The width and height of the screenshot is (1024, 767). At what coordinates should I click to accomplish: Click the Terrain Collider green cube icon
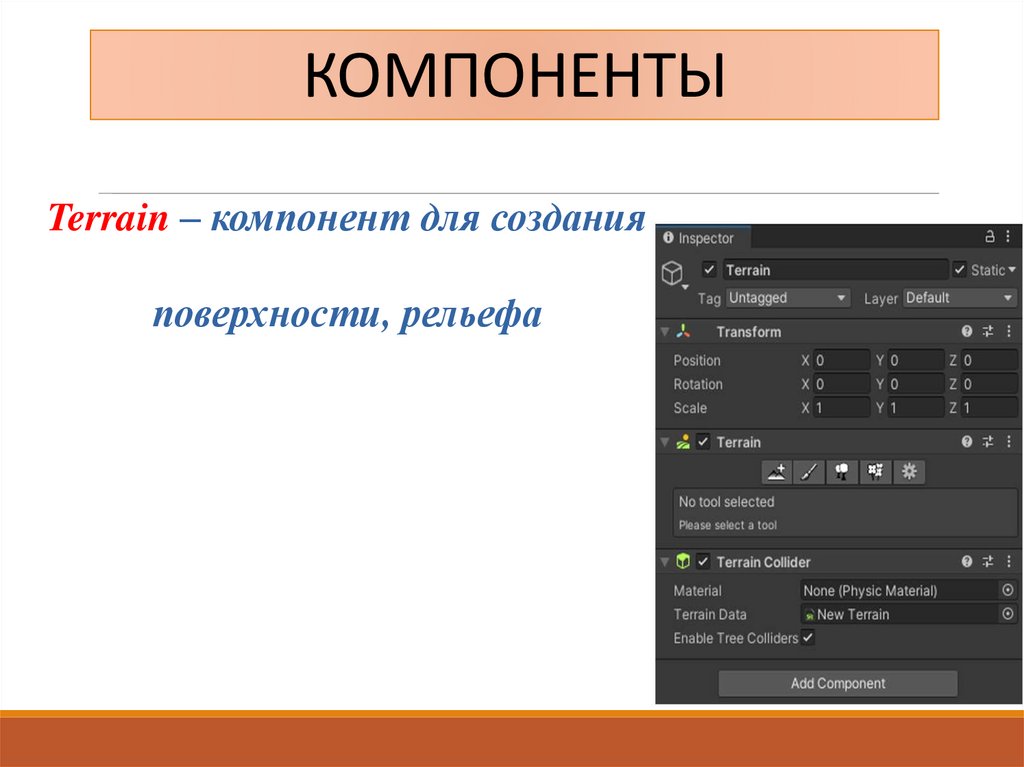[x=683, y=561]
